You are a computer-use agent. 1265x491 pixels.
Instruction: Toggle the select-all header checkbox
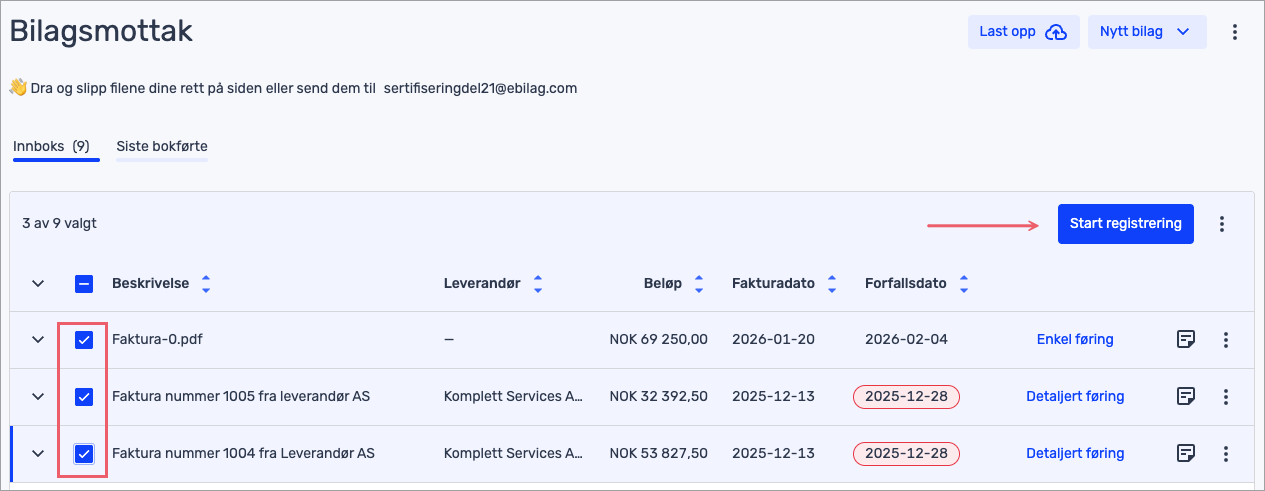point(84,284)
